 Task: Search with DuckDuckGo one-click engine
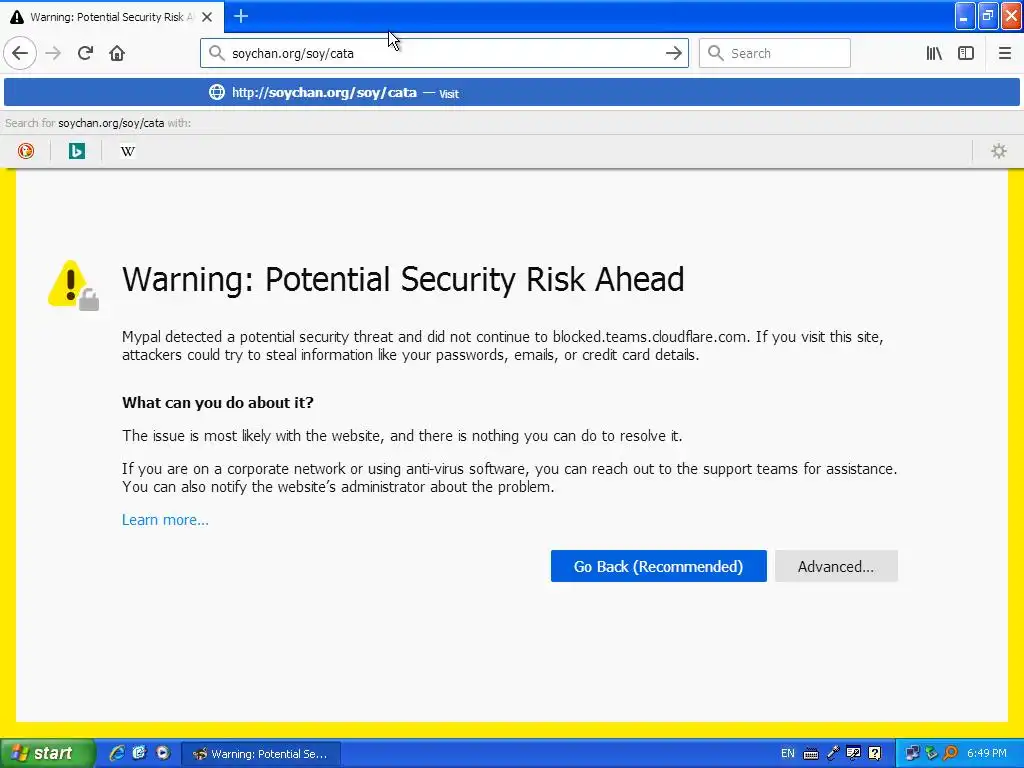[x=25, y=151]
